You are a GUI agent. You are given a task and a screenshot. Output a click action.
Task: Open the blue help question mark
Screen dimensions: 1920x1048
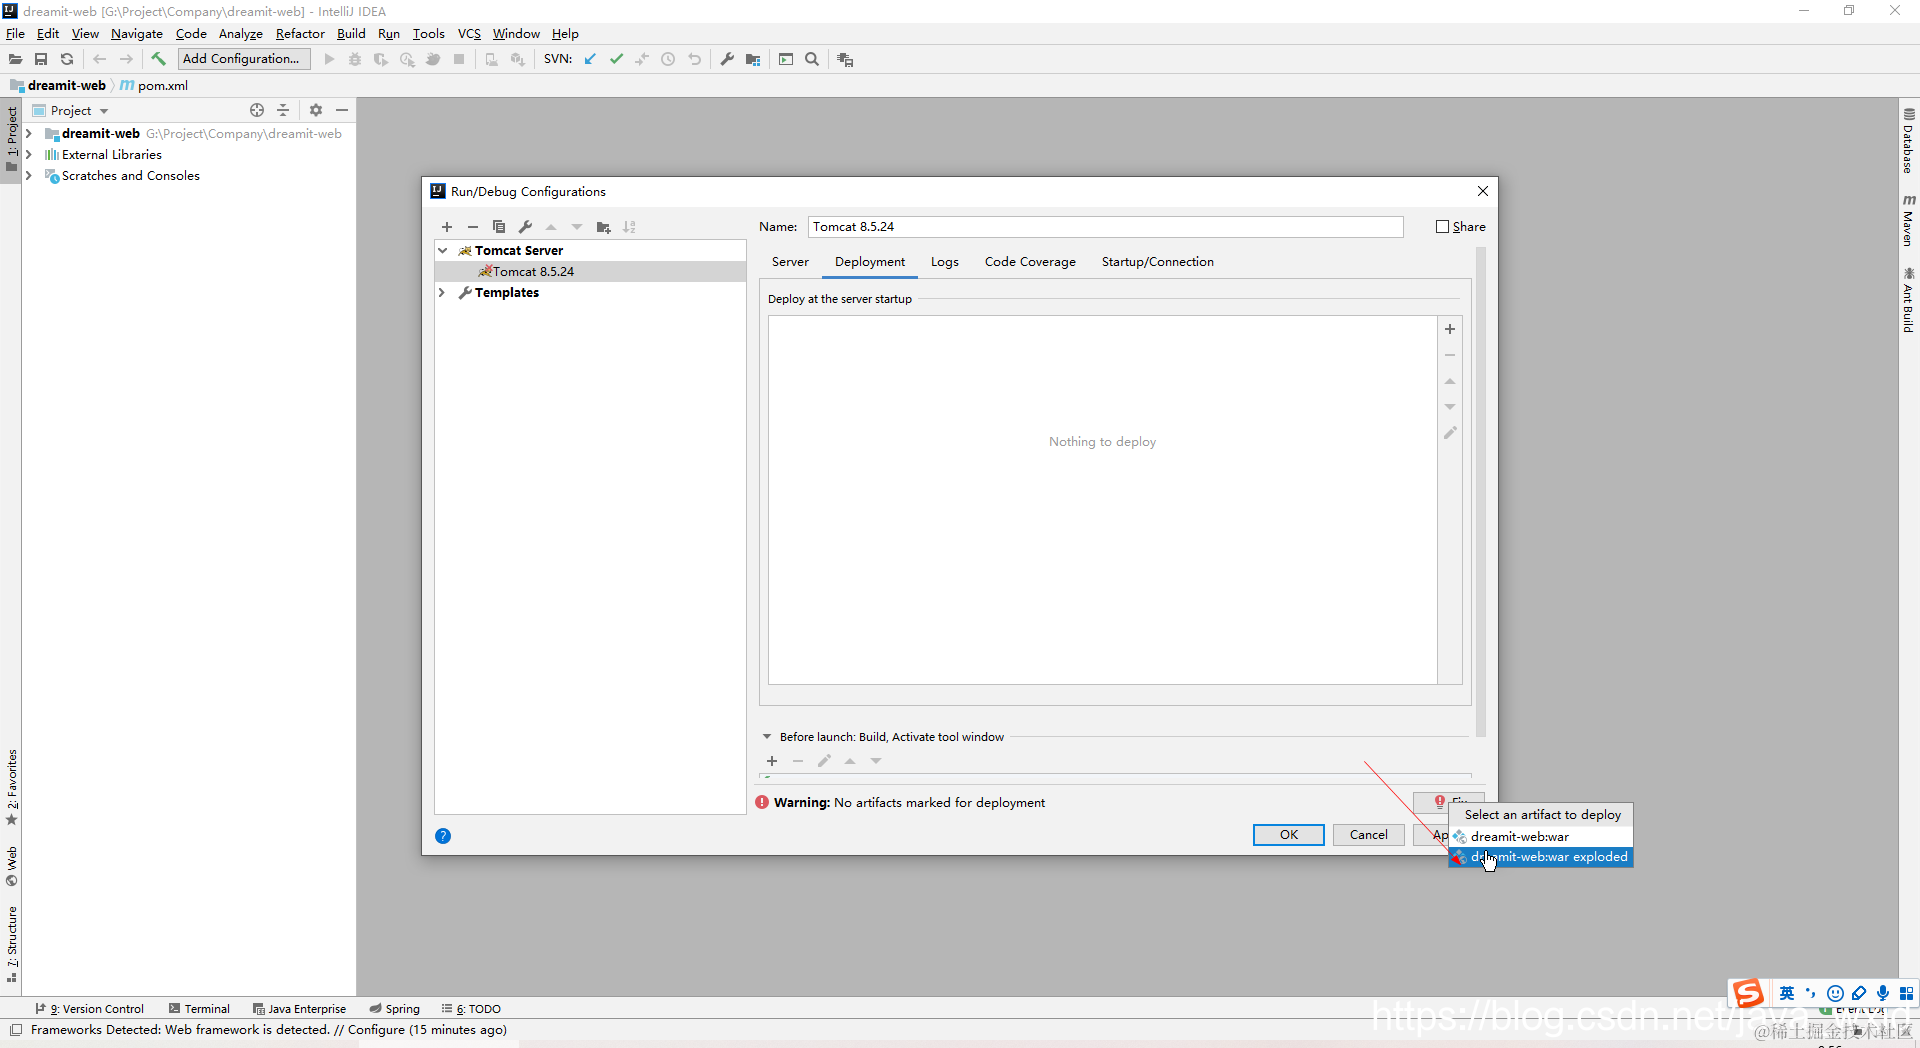point(443,836)
